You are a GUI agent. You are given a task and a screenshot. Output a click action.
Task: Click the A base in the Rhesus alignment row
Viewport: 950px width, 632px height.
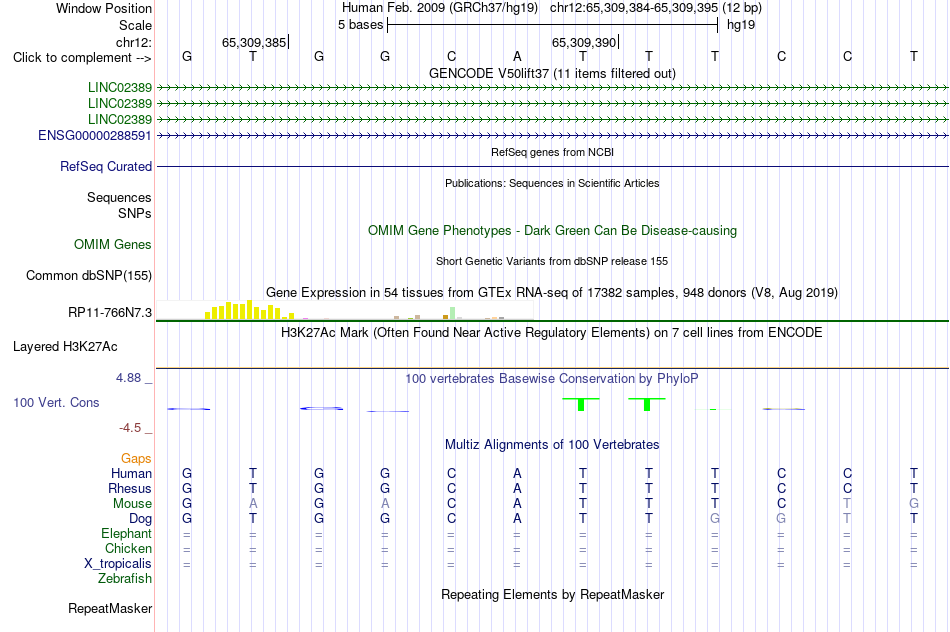coord(517,488)
